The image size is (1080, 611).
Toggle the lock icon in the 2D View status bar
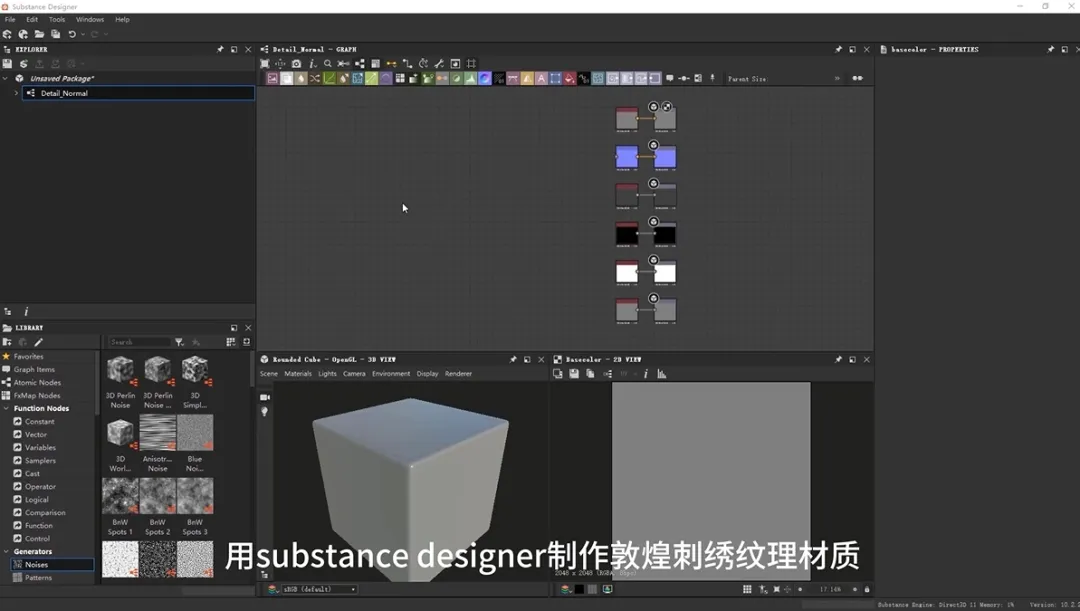(x=866, y=589)
